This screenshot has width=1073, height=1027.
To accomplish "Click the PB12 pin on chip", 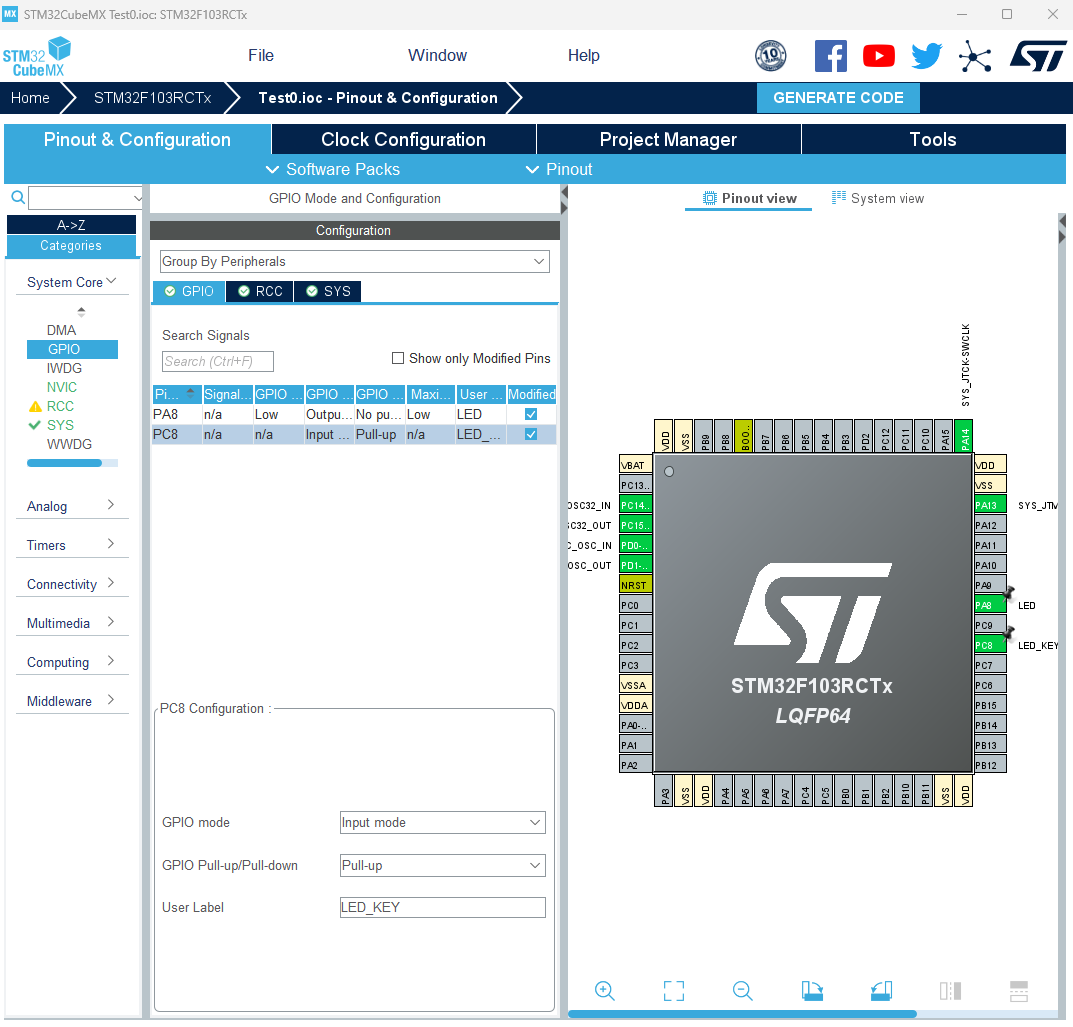I will point(990,765).
